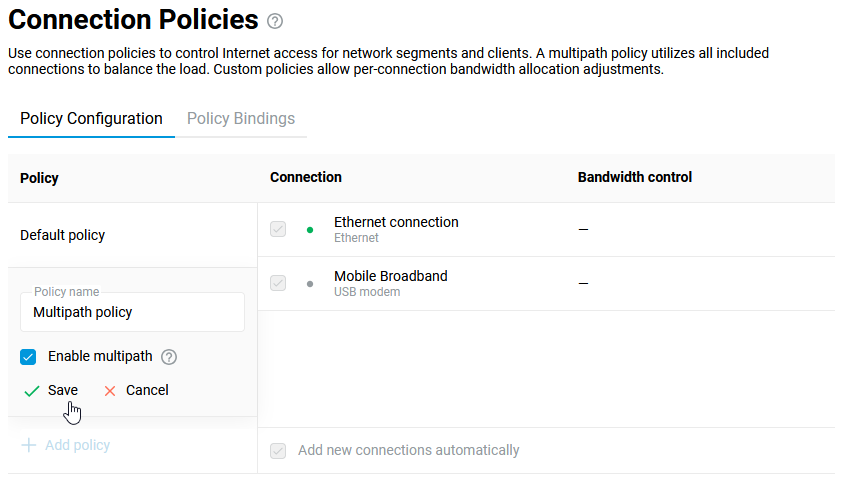Focus the Policy name input field
Image resolution: width=844 pixels, height=481 pixels.
(132, 313)
